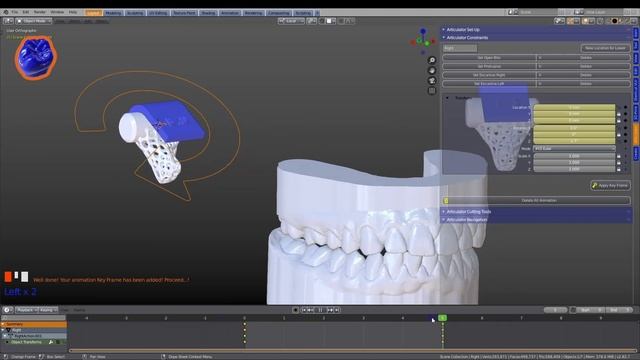Toggle the lock icon beside Scale Z
Image resolution: width=640 pixels, height=360 pixels.
coord(619,169)
